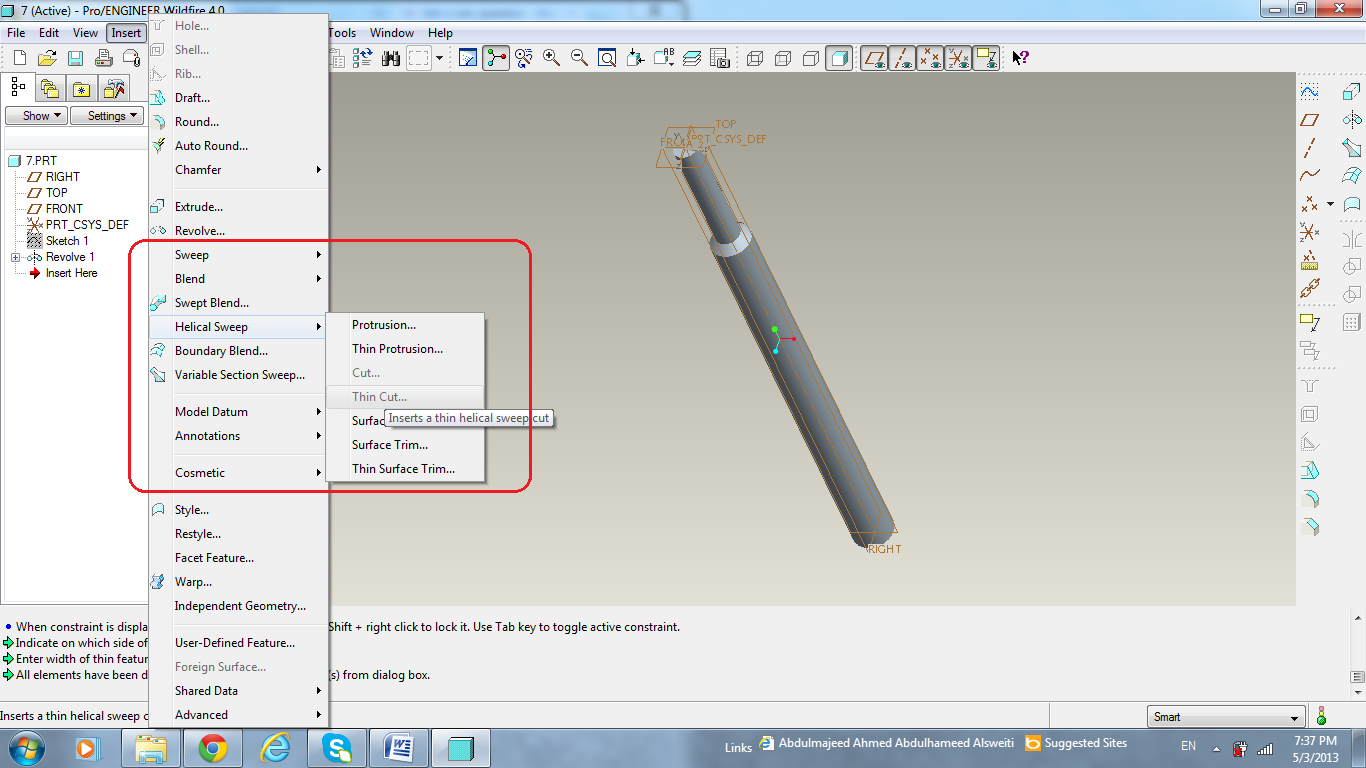Open the Smart selection filter dropdown

coord(1228,717)
